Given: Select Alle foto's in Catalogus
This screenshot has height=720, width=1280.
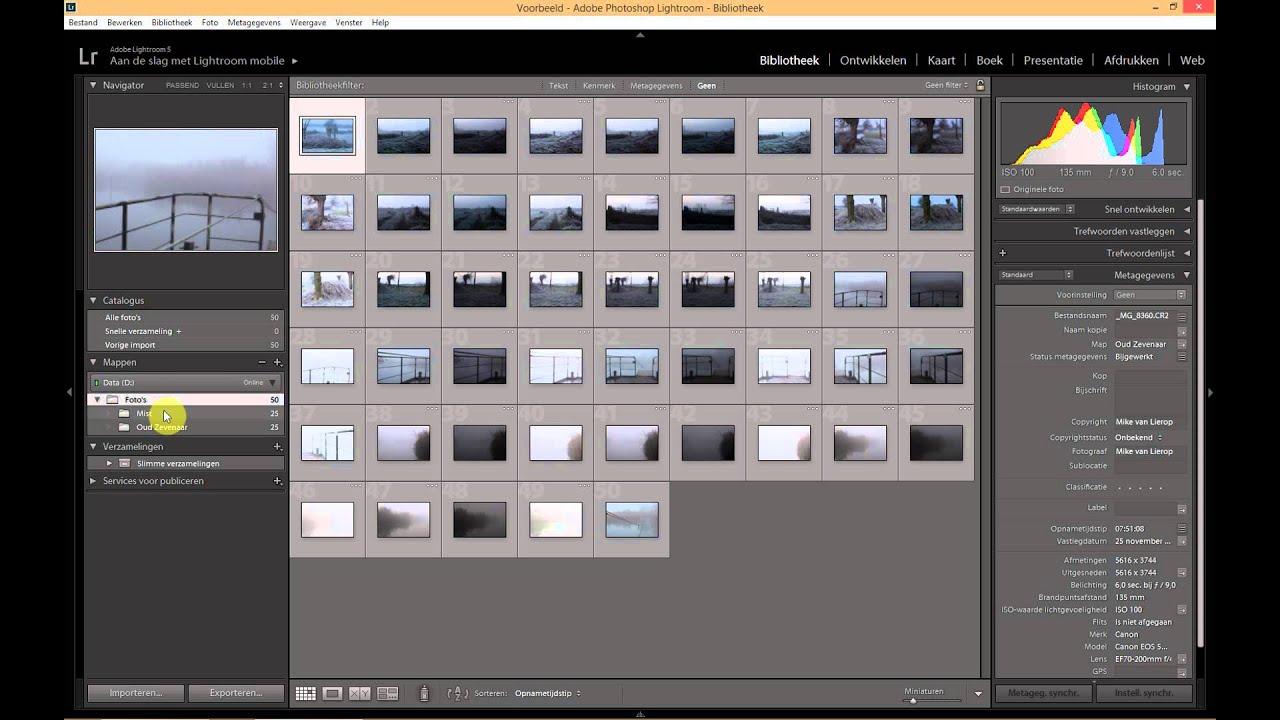Looking at the screenshot, I should pos(185,317).
